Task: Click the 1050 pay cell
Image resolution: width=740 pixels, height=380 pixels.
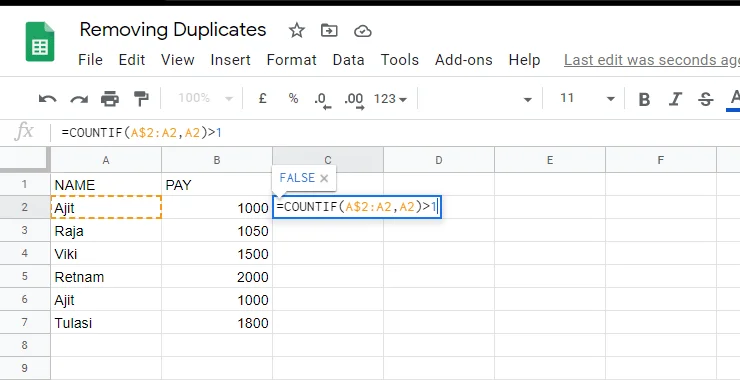Action: point(217,230)
